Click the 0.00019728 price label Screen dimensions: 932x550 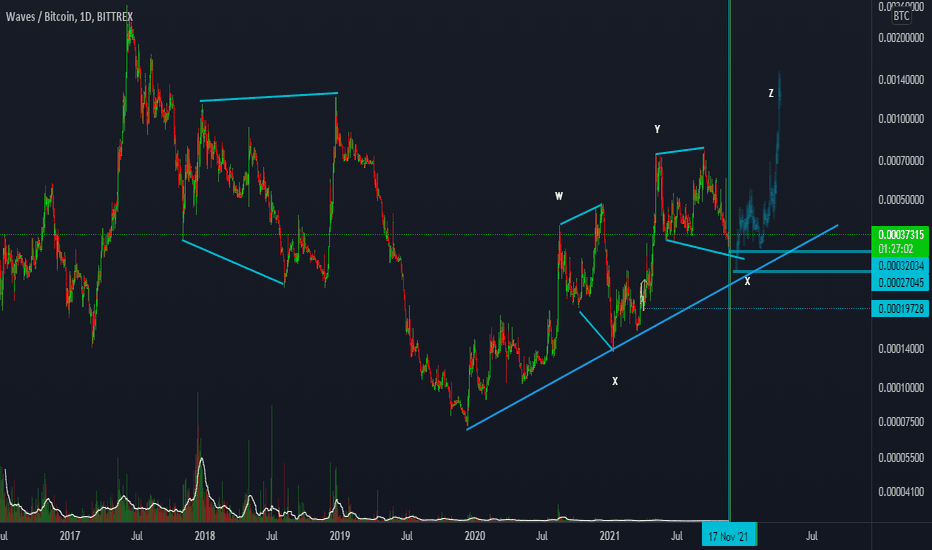[900, 309]
